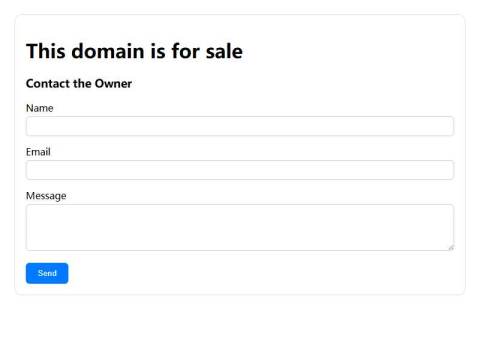The height and width of the screenshot is (360, 480).
Task: Click the Message label text
Action: 46,196
